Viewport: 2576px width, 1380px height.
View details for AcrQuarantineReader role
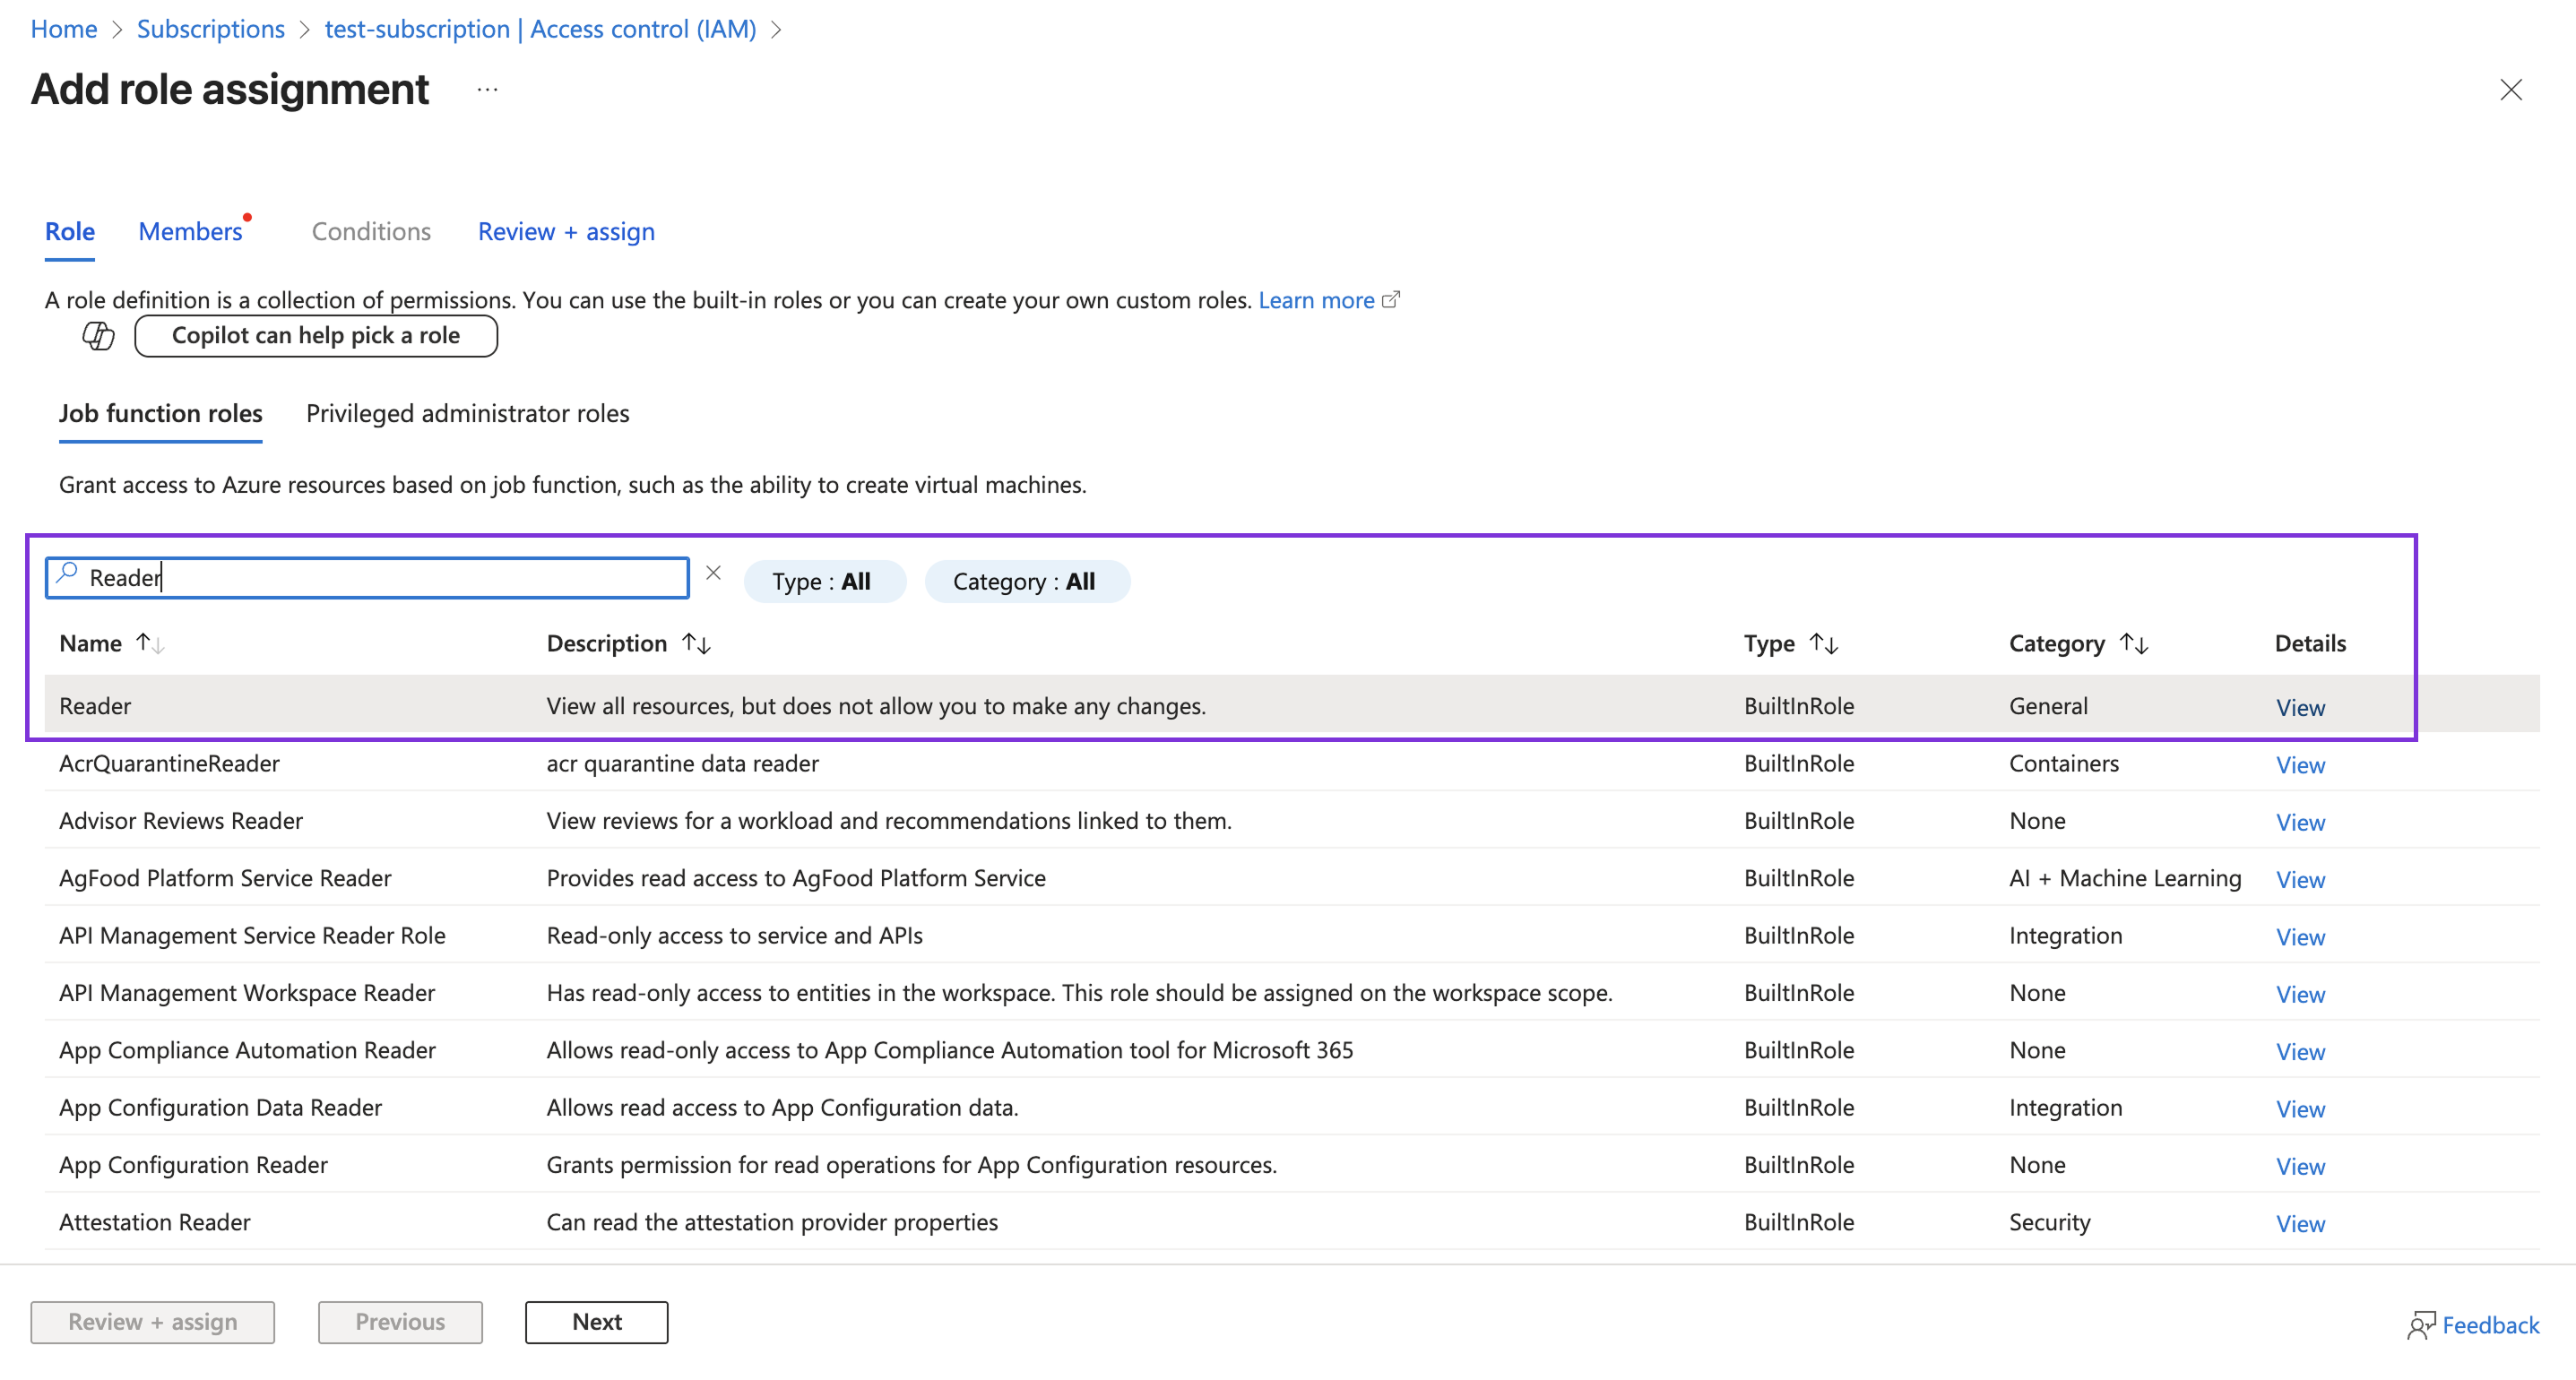[x=2299, y=765]
